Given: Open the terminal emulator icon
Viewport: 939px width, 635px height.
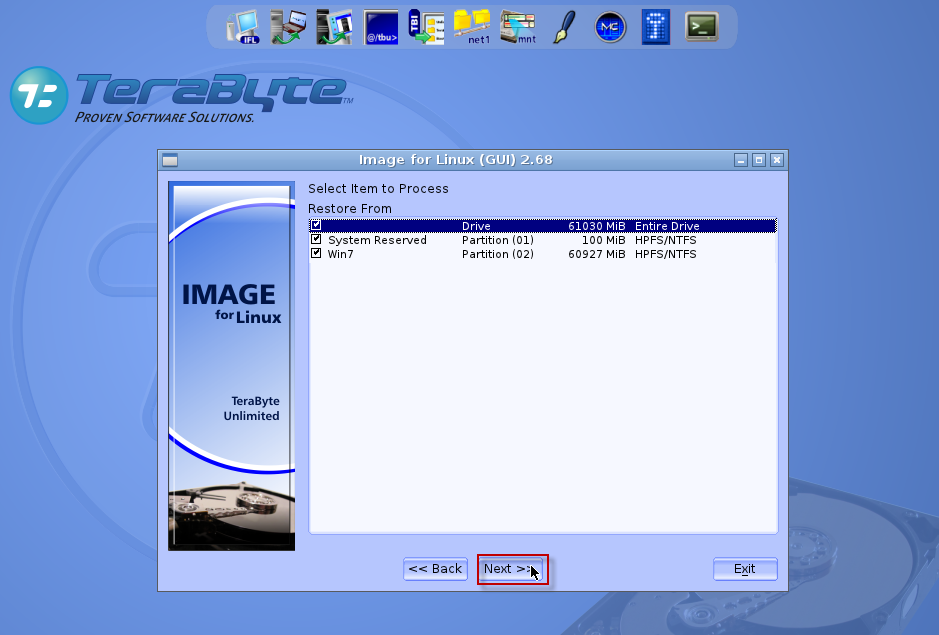Looking at the screenshot, I should point(701,26).
